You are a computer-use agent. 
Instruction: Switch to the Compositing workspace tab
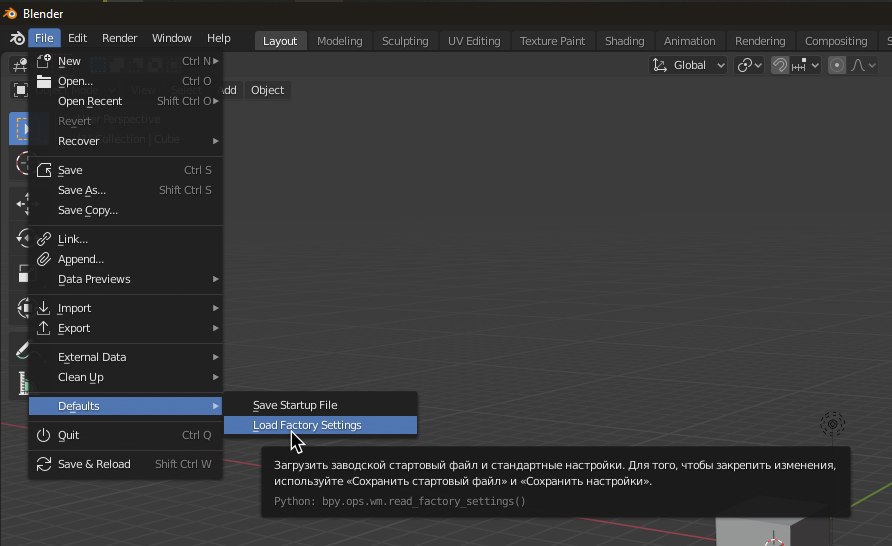836,41
